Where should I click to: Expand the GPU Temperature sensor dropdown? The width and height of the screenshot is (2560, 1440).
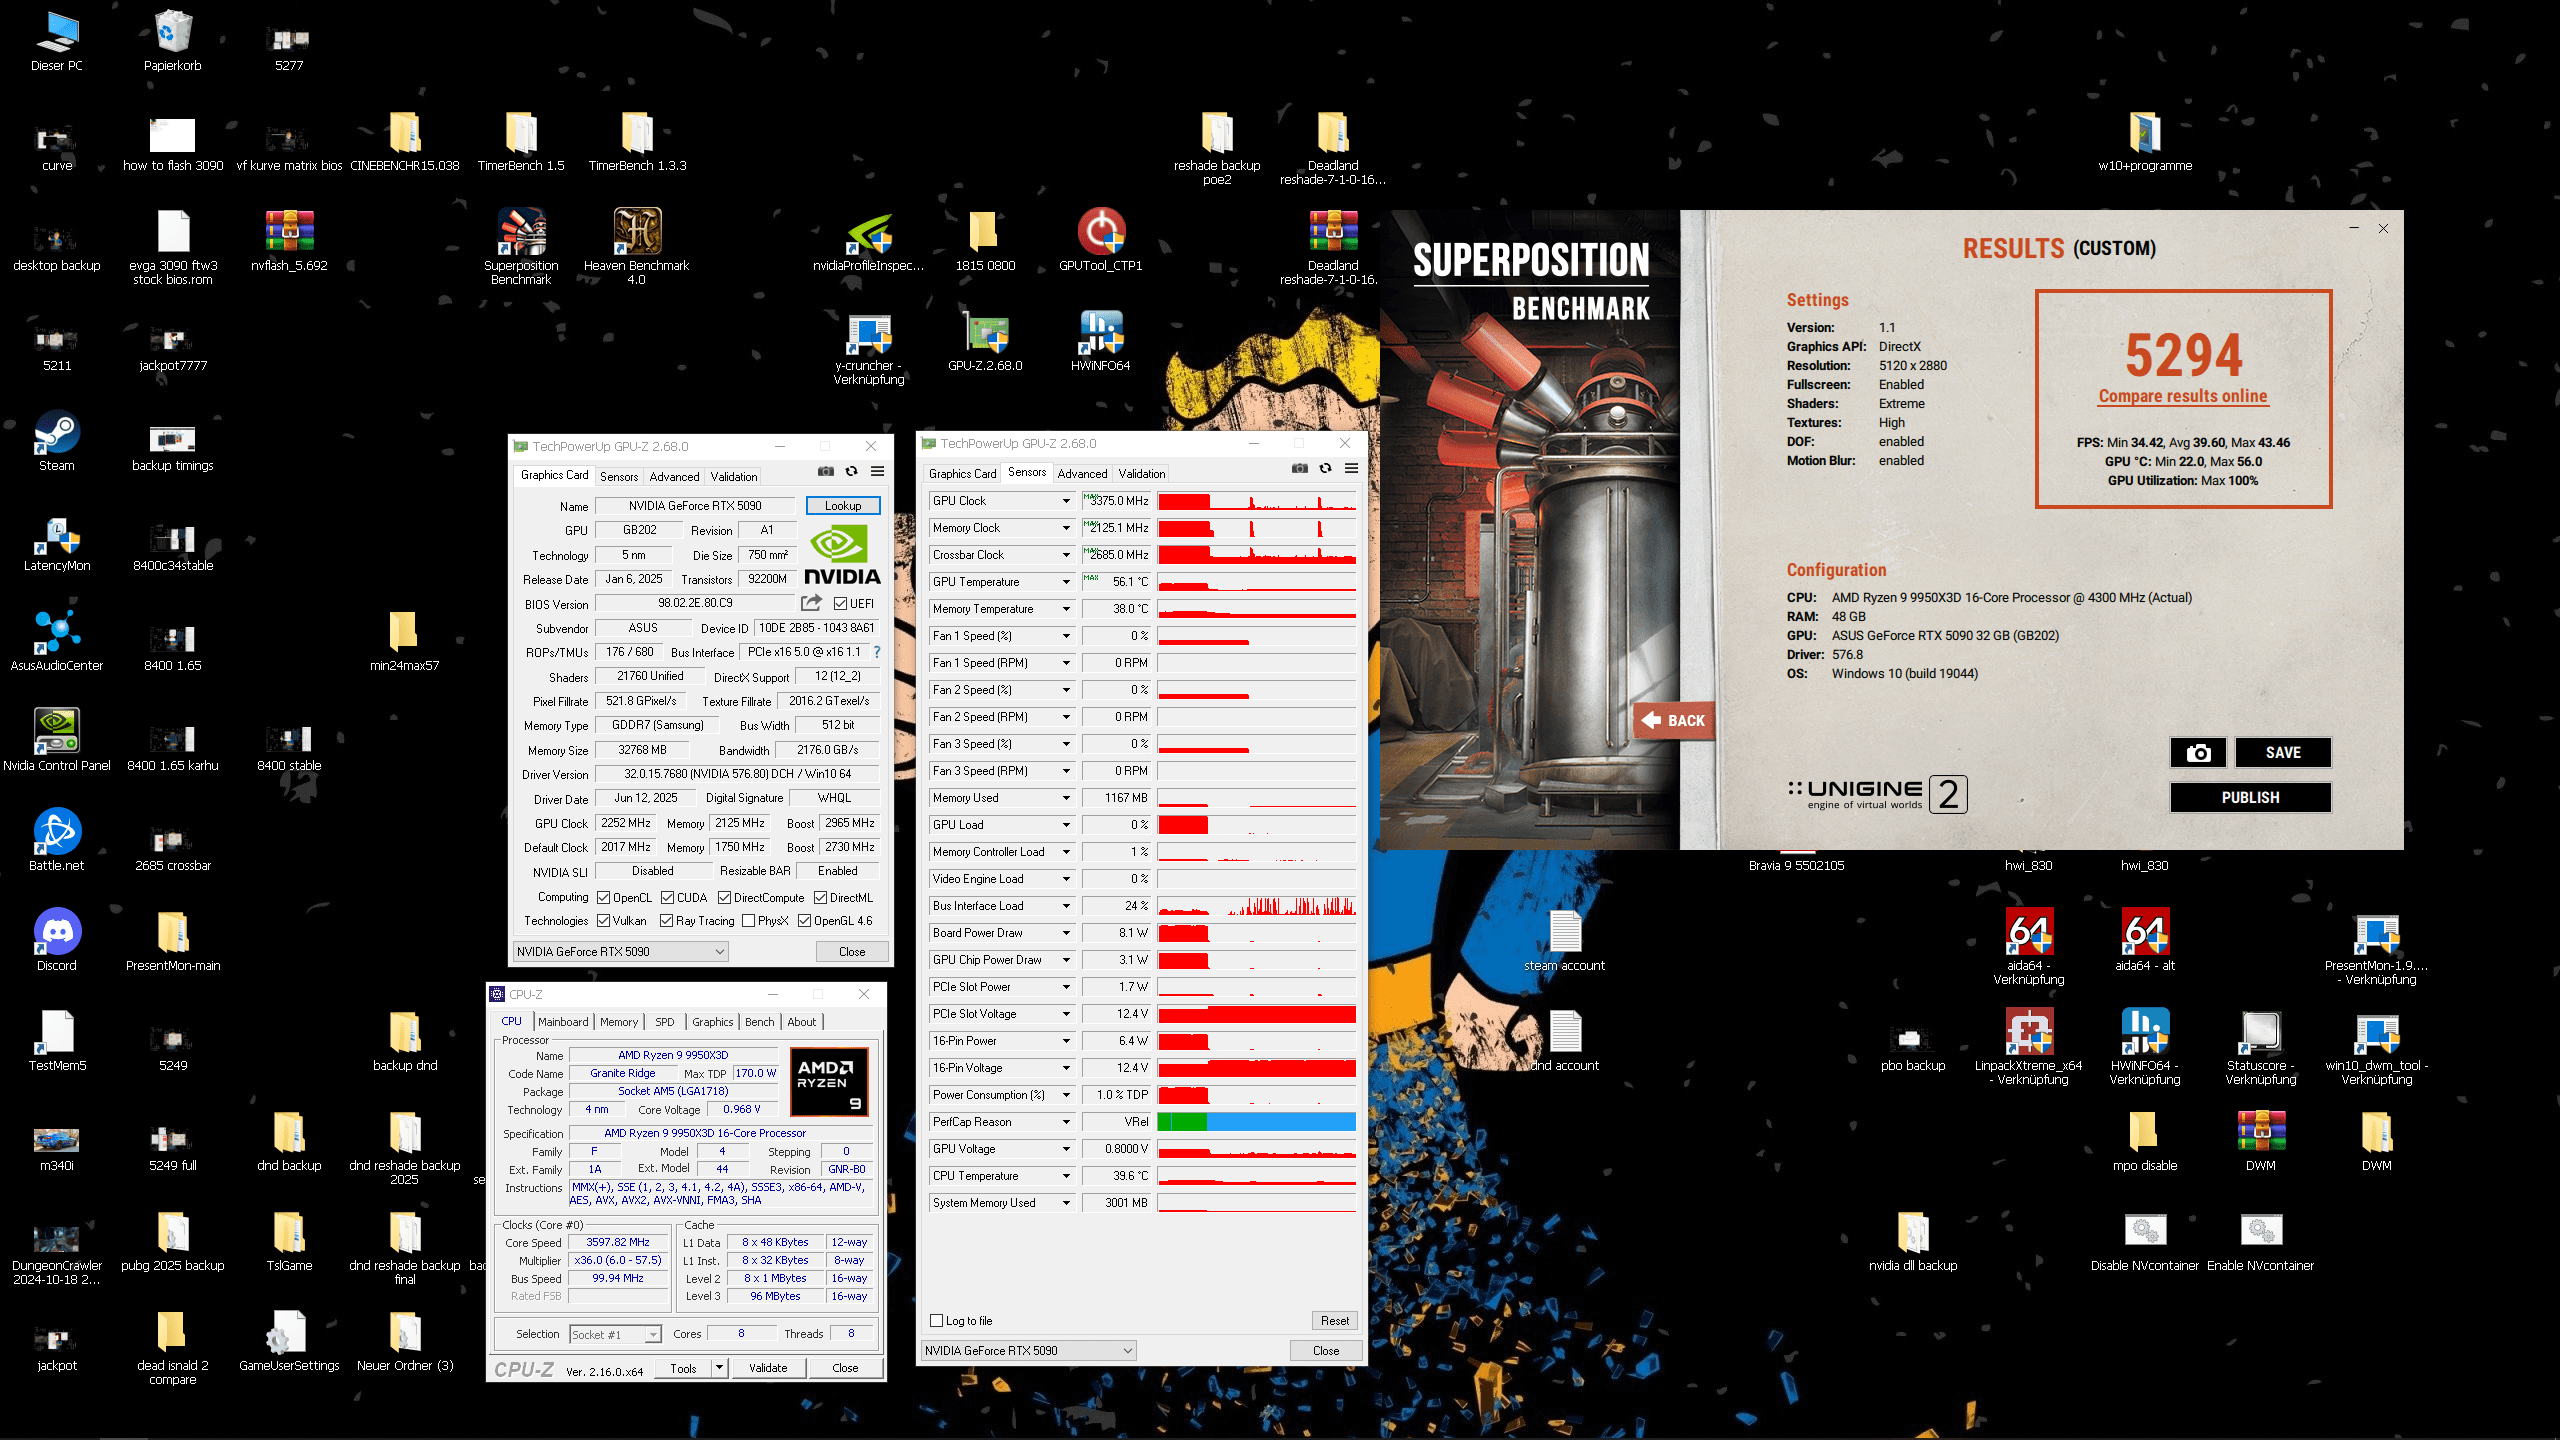(1066, 582)
